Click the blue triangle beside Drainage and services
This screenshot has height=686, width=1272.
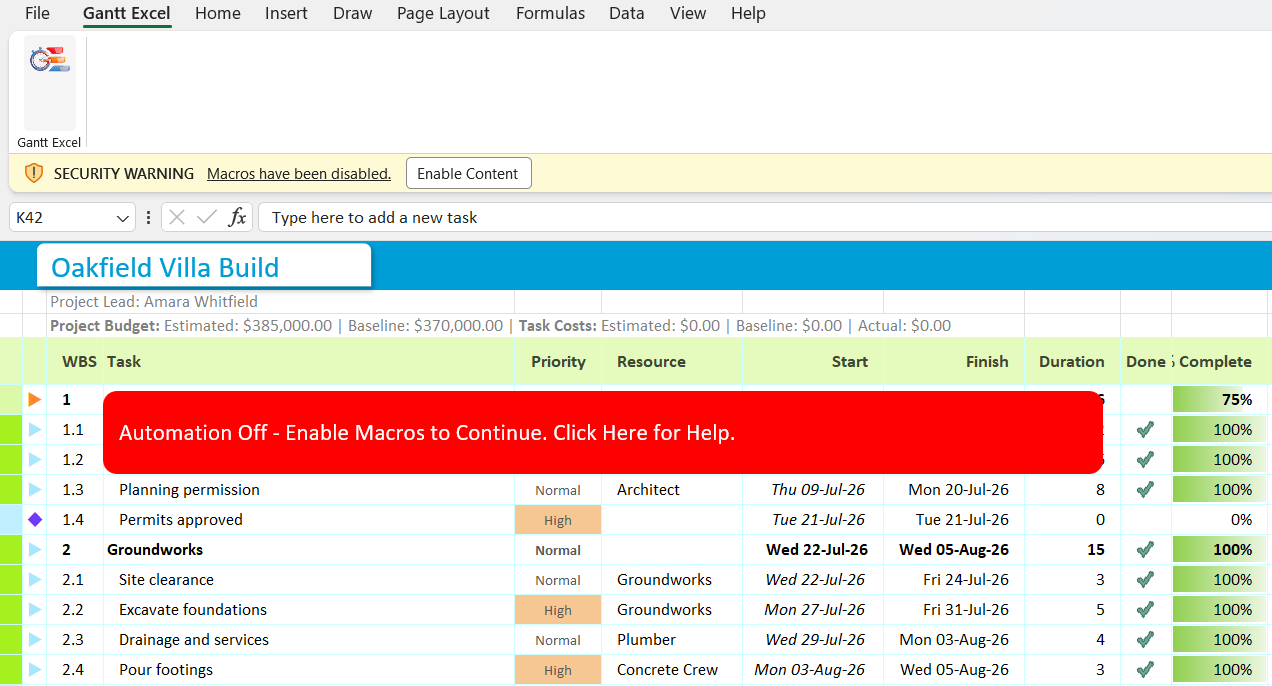point(35,639)
